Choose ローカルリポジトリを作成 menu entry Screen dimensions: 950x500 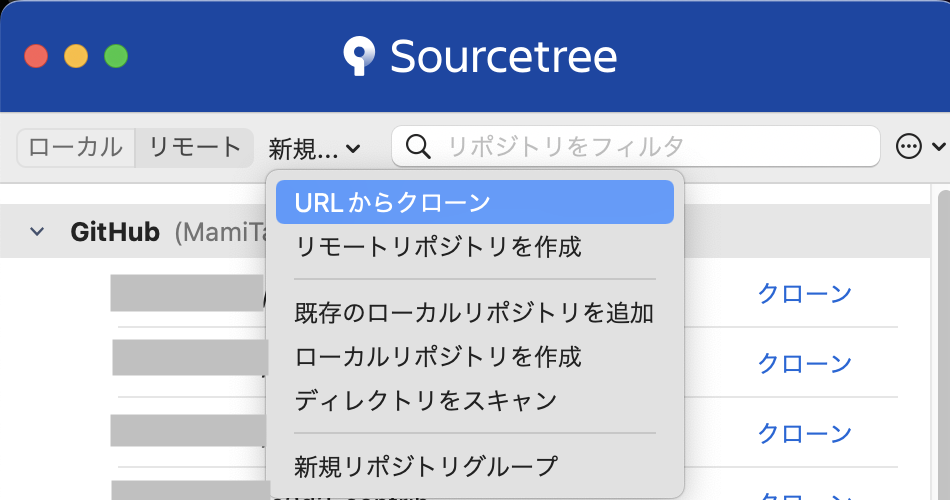pos(474,357)
